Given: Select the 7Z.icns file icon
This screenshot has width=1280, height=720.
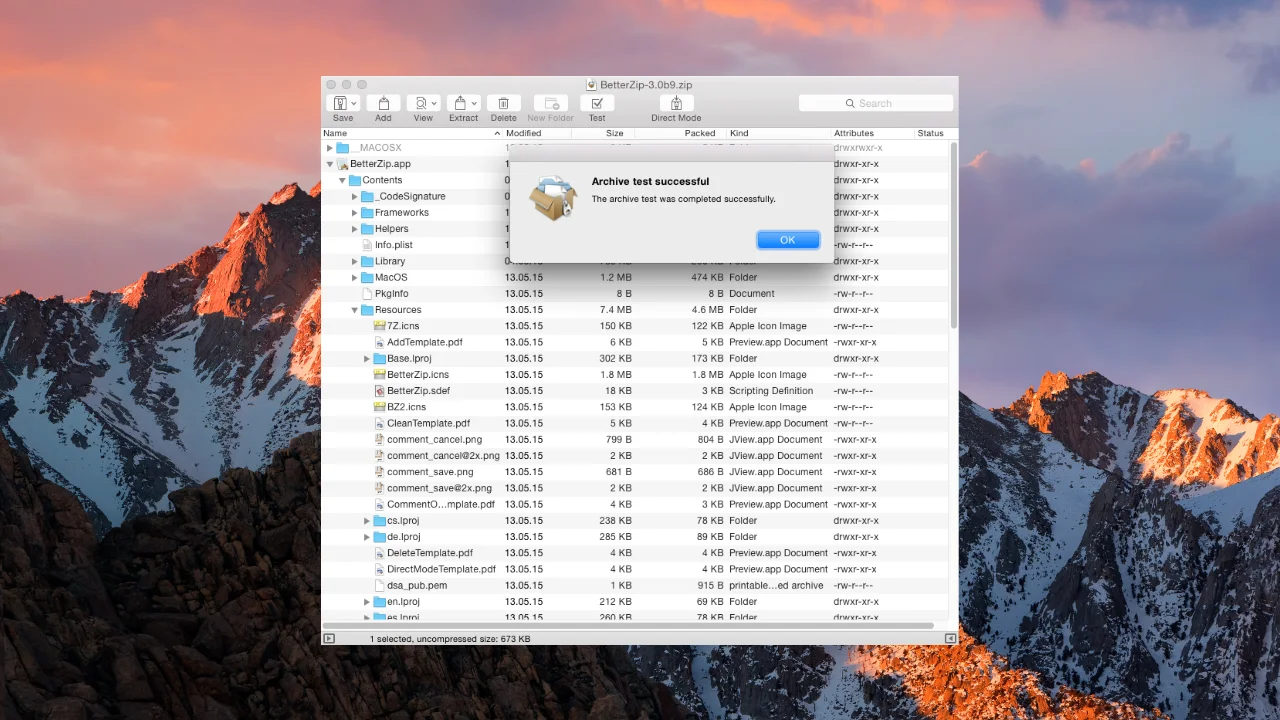Looking at the screenshot, I should tap(379, 326).
